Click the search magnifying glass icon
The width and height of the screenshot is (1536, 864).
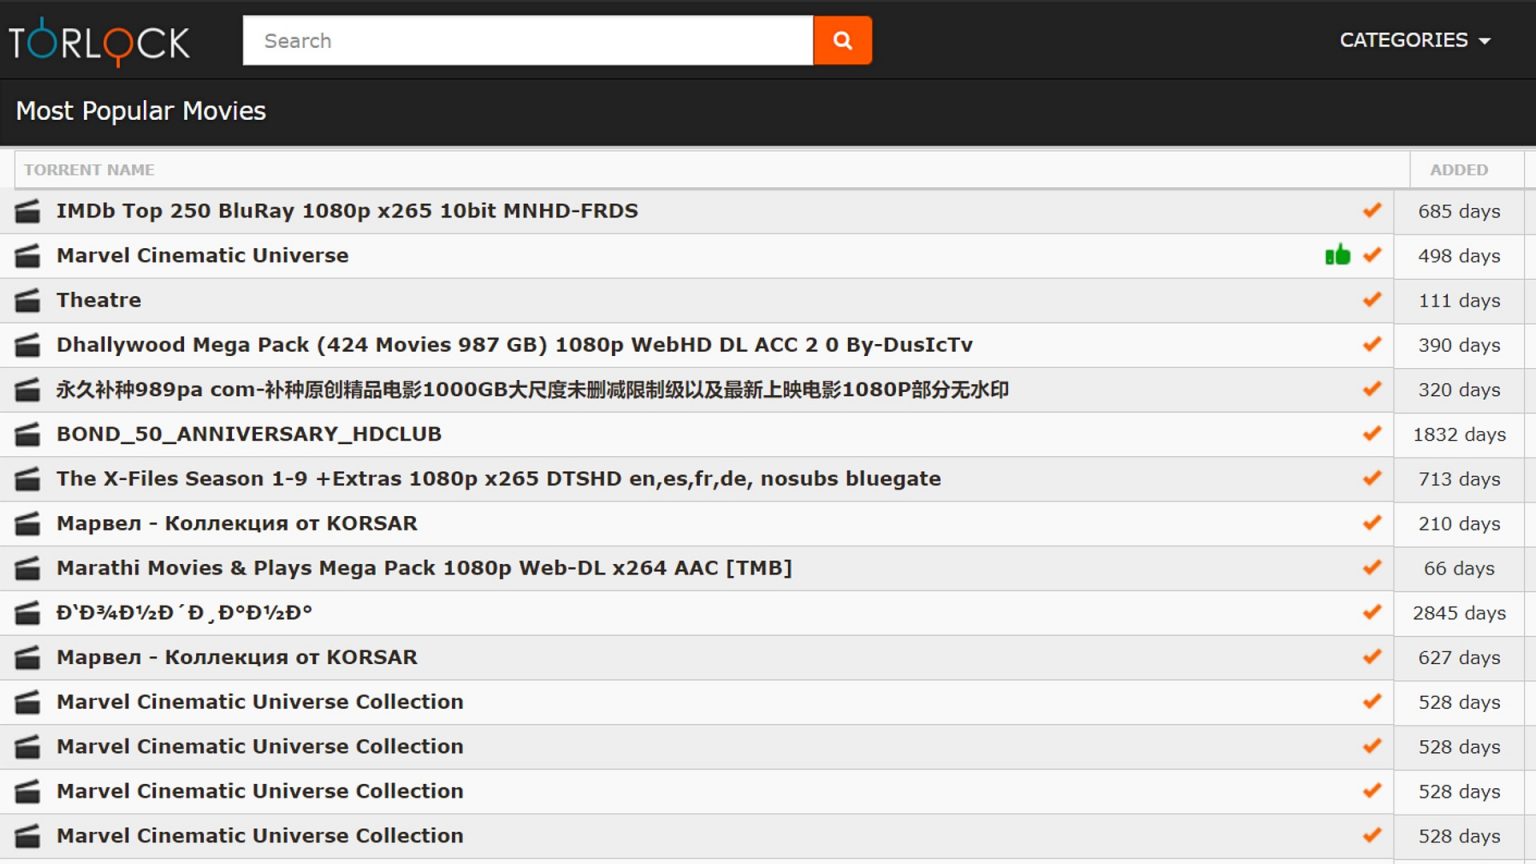842,40
